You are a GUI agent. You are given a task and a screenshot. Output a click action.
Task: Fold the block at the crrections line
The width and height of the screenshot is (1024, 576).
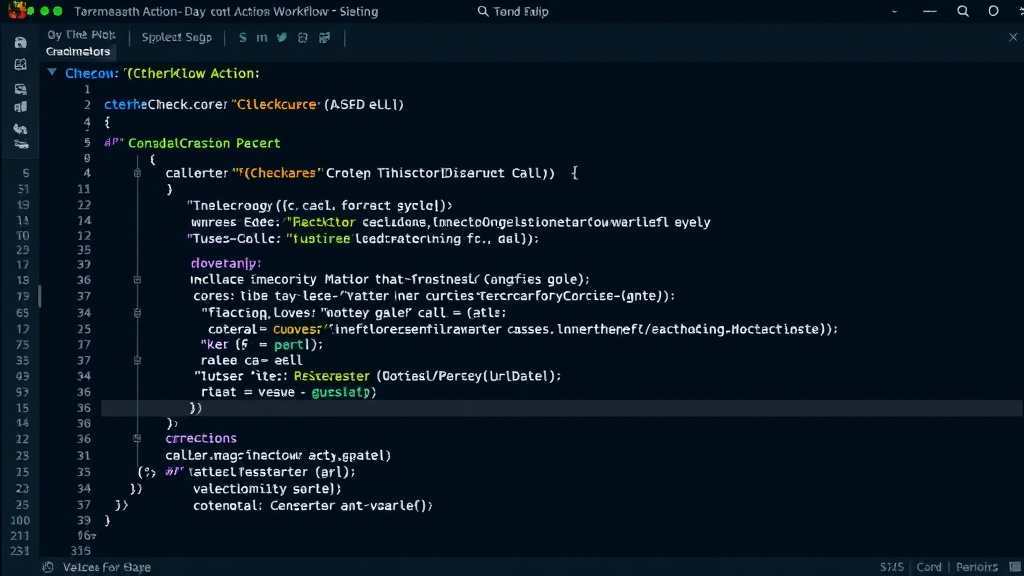tap(137, 438)
